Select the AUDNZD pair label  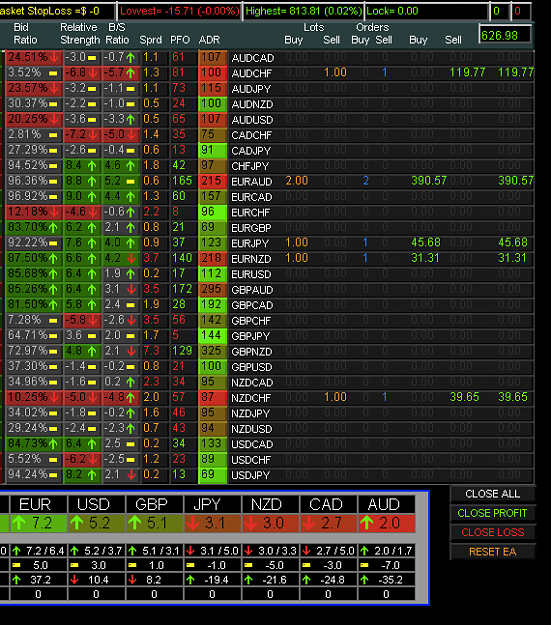coord(252,104)
